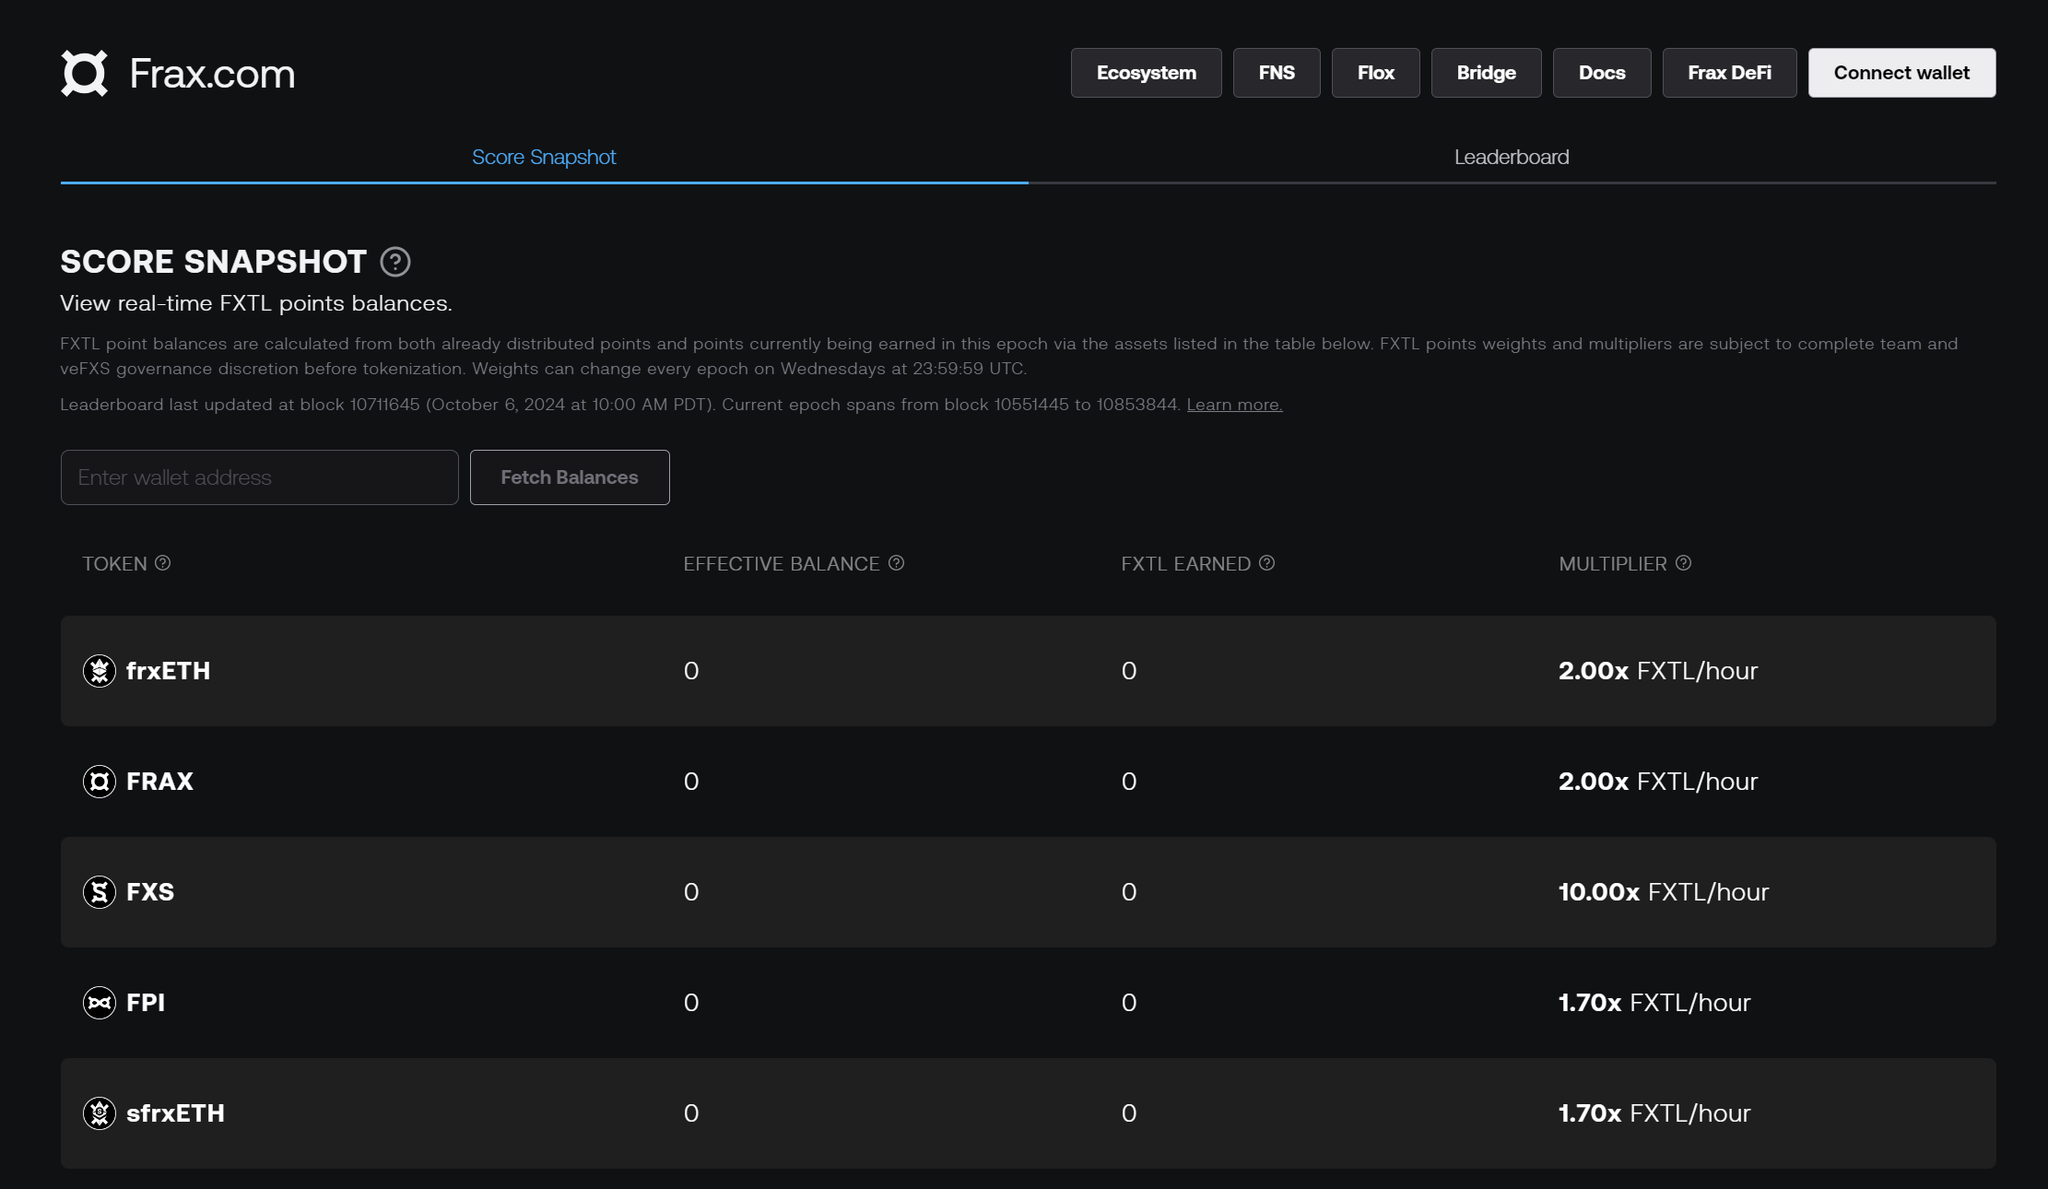Click the FXTL EARNED column header
The width and height of the screenshot is (2048, 1189).
coord(1185,564)
